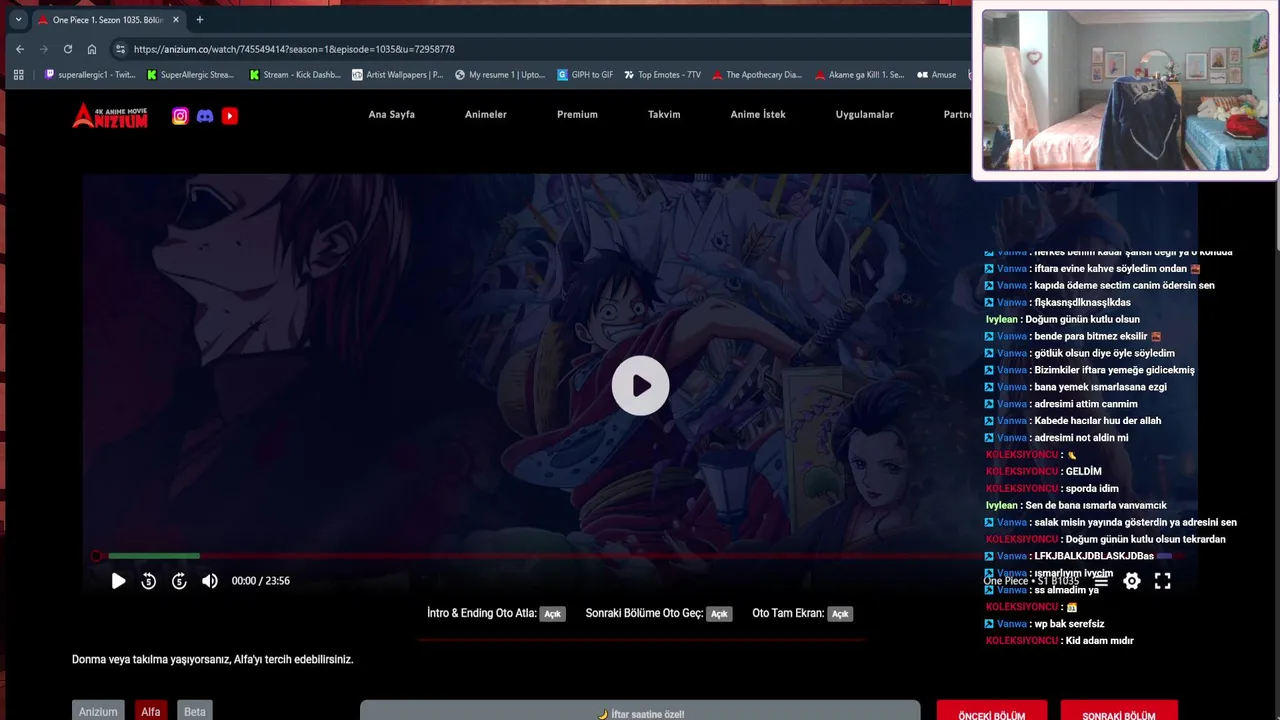The image size is (1280, 720).
Task: Close the One Piece browser tab
Action: [x=176, y=19]
